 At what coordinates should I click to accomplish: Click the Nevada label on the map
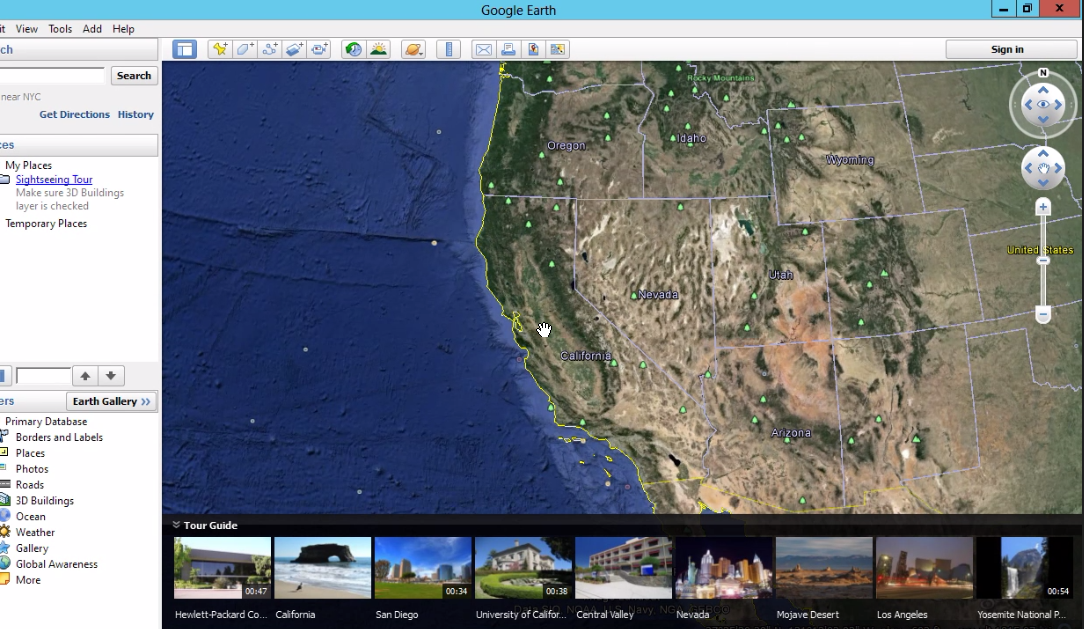658,294
